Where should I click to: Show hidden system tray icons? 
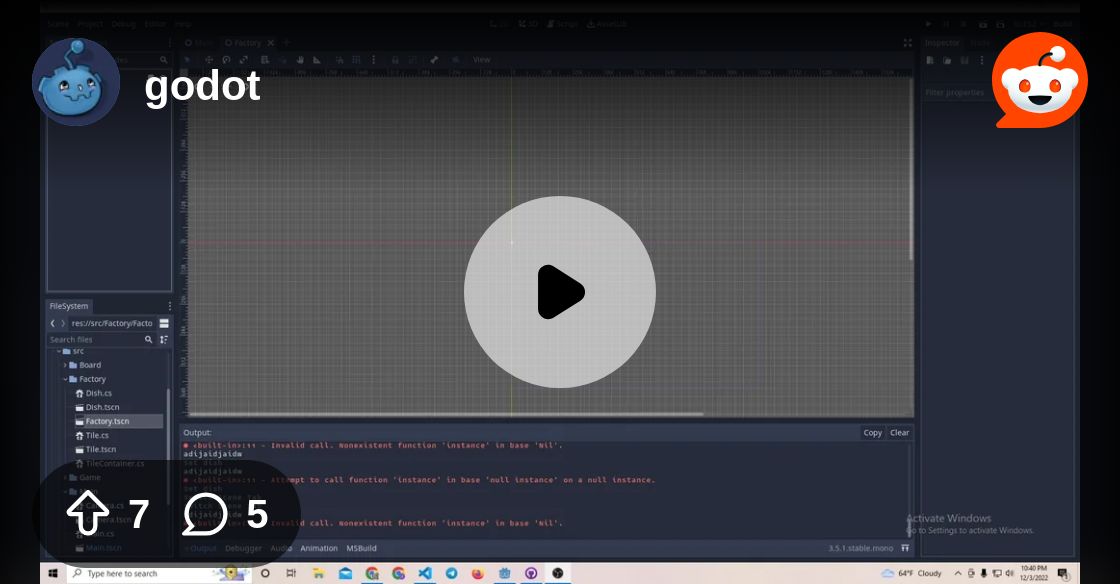coord(958,573)
